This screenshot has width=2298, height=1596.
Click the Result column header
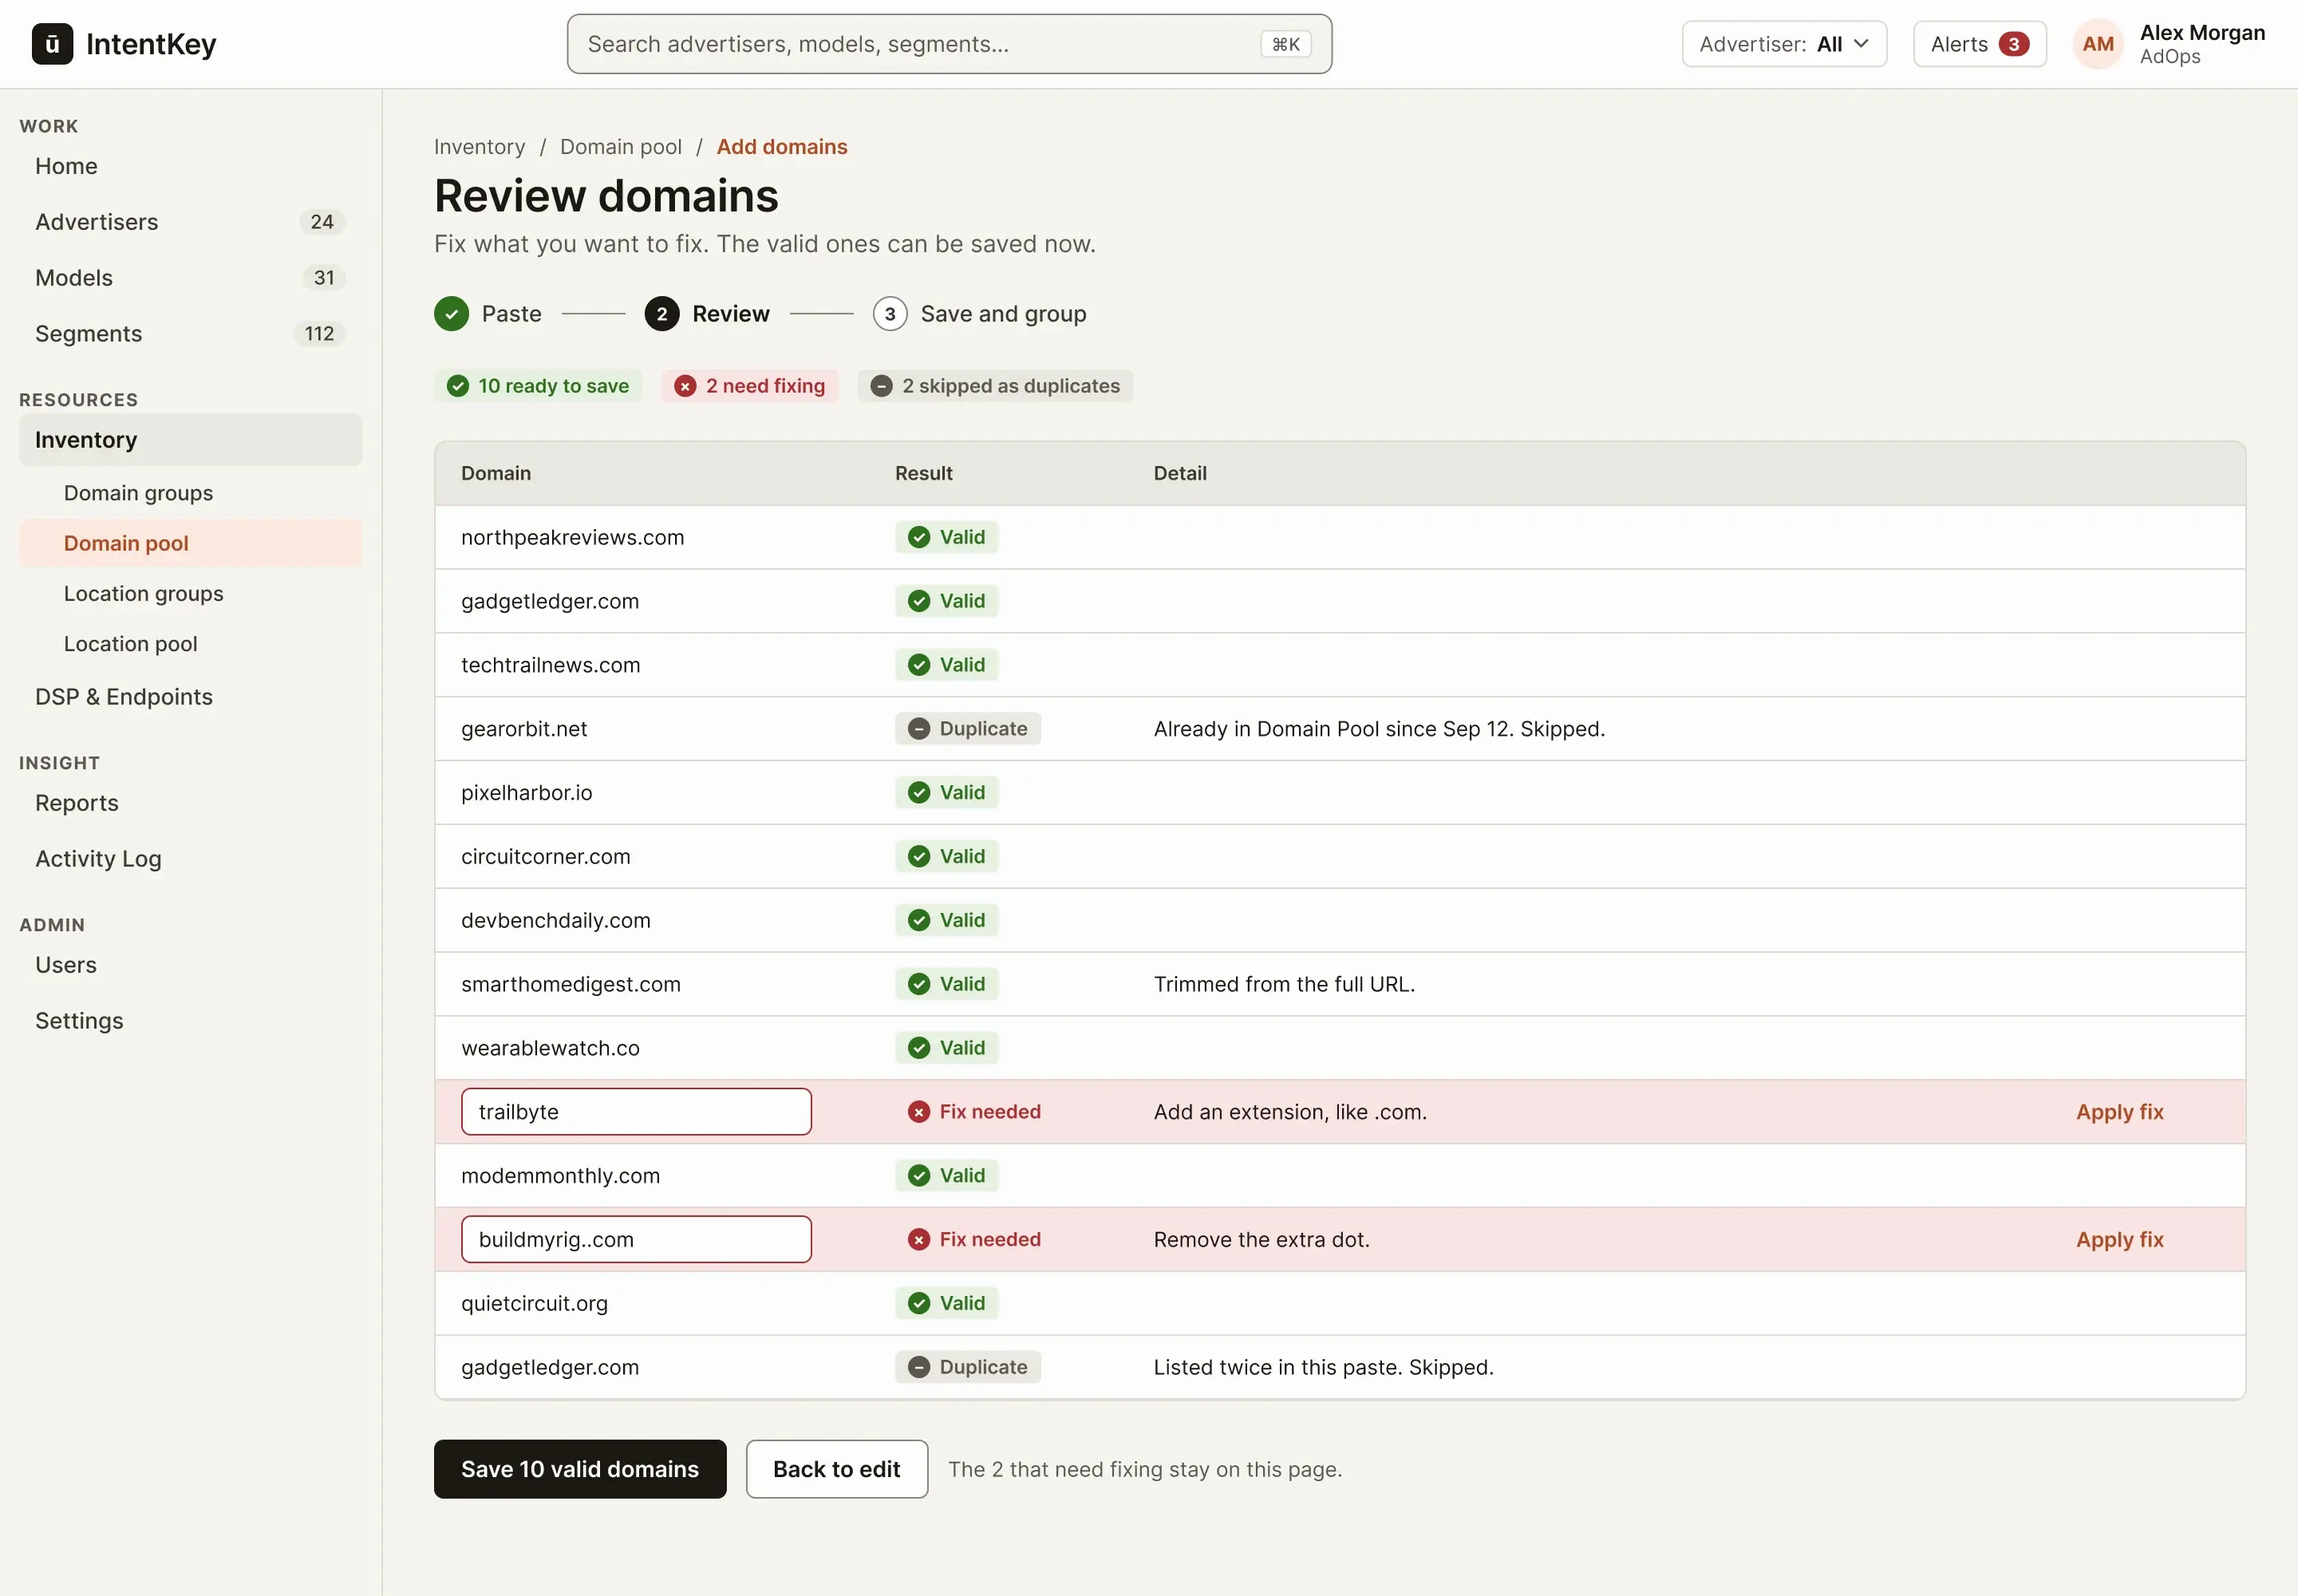tap(923, 473)
